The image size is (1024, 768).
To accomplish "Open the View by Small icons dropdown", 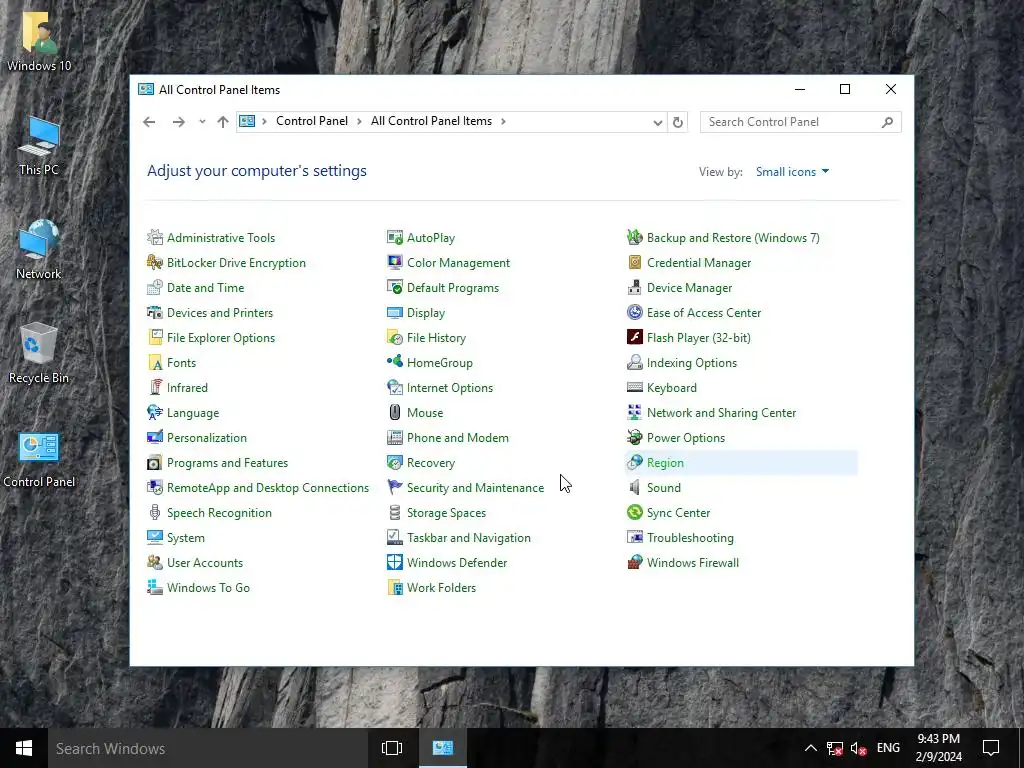I will coord(792,172).
